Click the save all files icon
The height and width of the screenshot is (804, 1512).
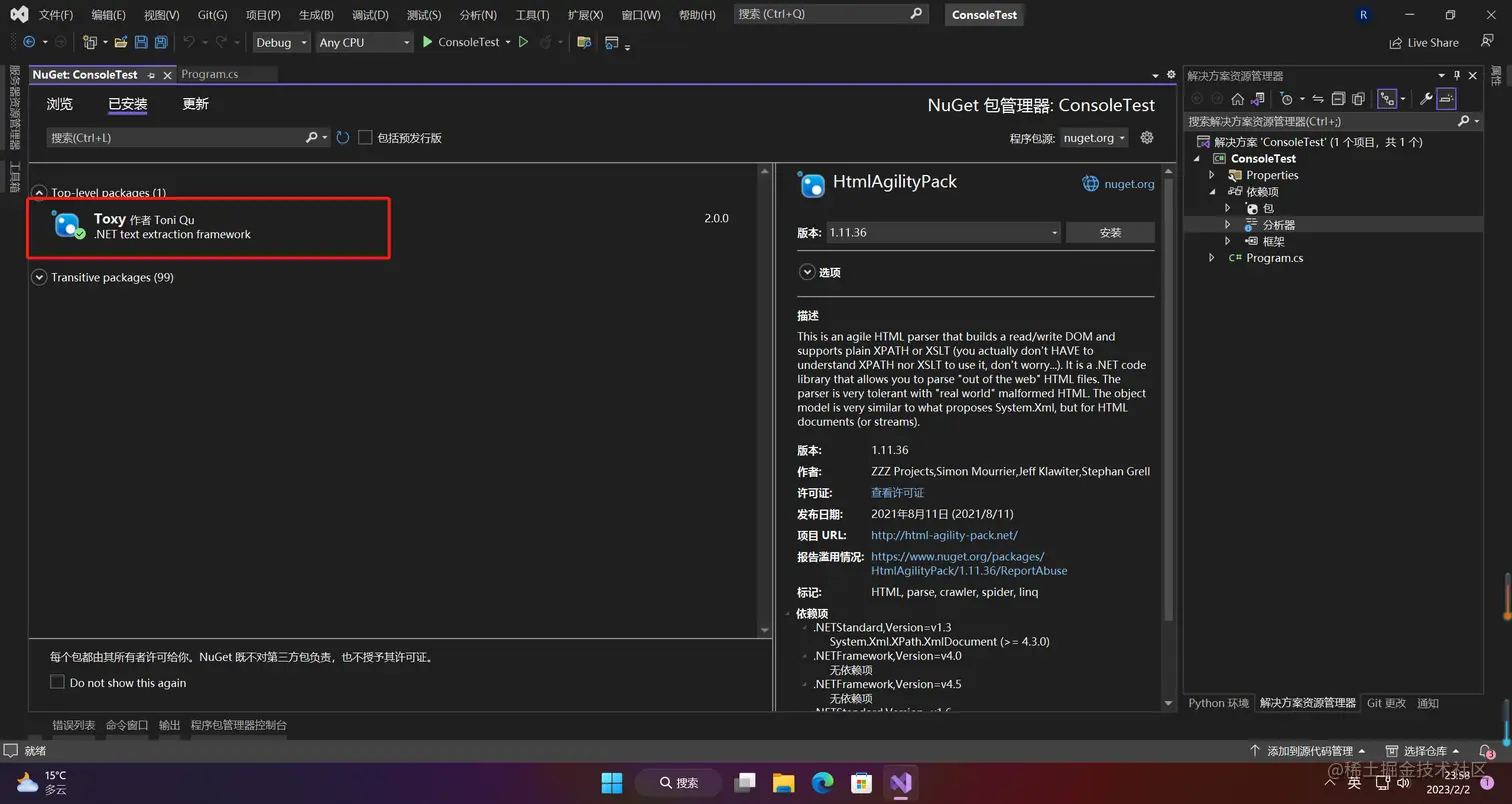coord(161,42)
